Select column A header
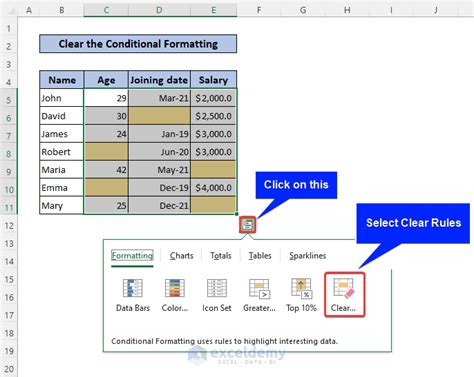 click(x=29, y=10)
